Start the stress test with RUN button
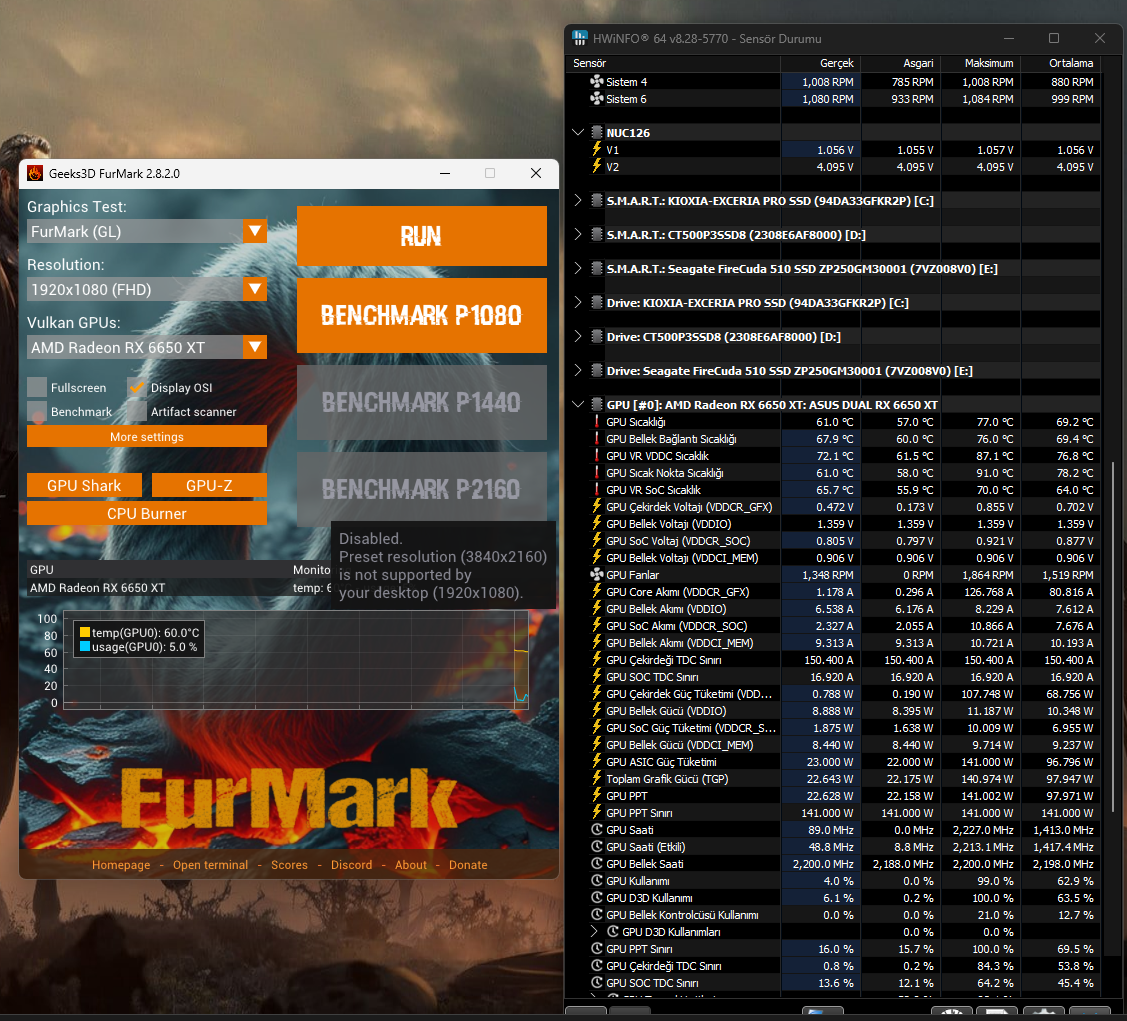1127x1021 pixels. click(x=422, y=236)
